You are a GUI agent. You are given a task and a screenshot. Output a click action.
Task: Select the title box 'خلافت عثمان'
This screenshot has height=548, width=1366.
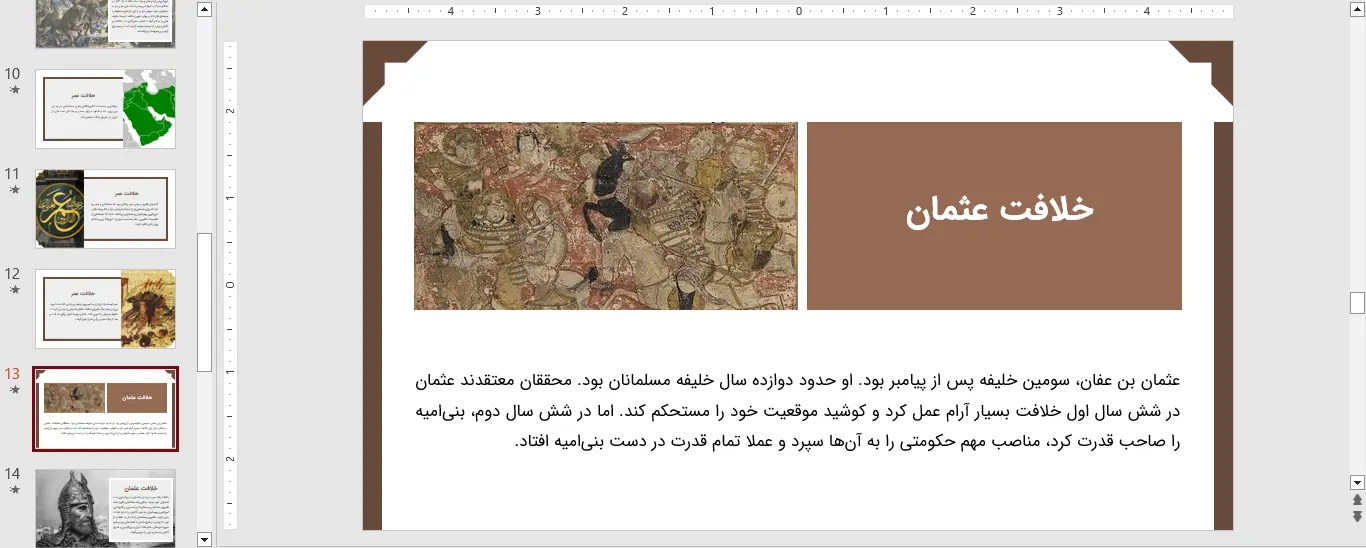pyautogui.click(x=994, y=216)
